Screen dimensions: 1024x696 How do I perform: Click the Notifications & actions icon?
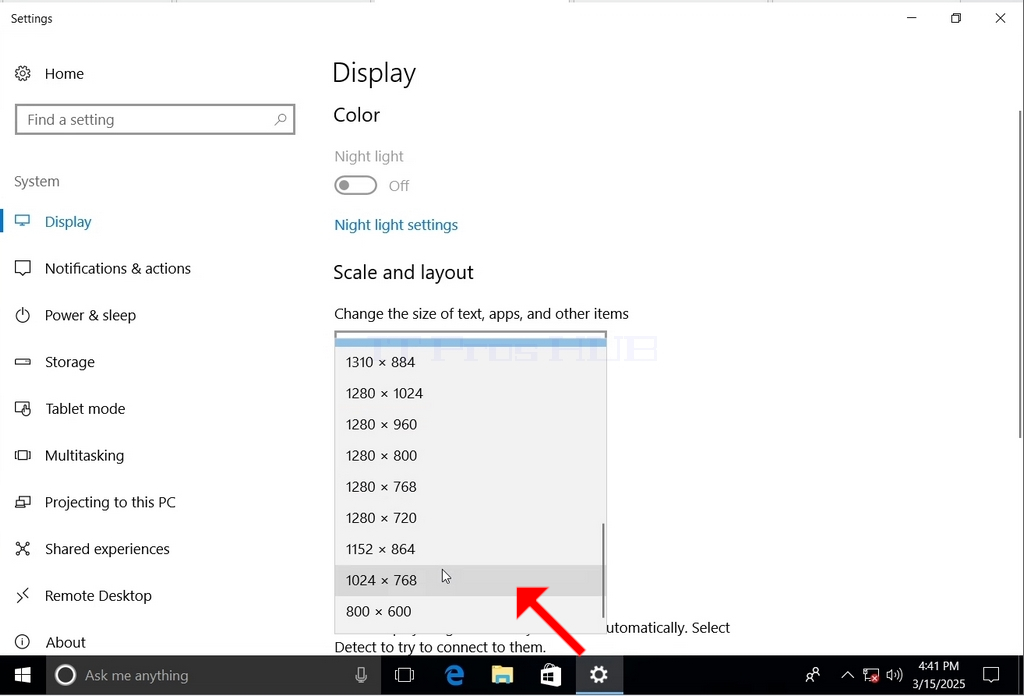pos(23,268)
